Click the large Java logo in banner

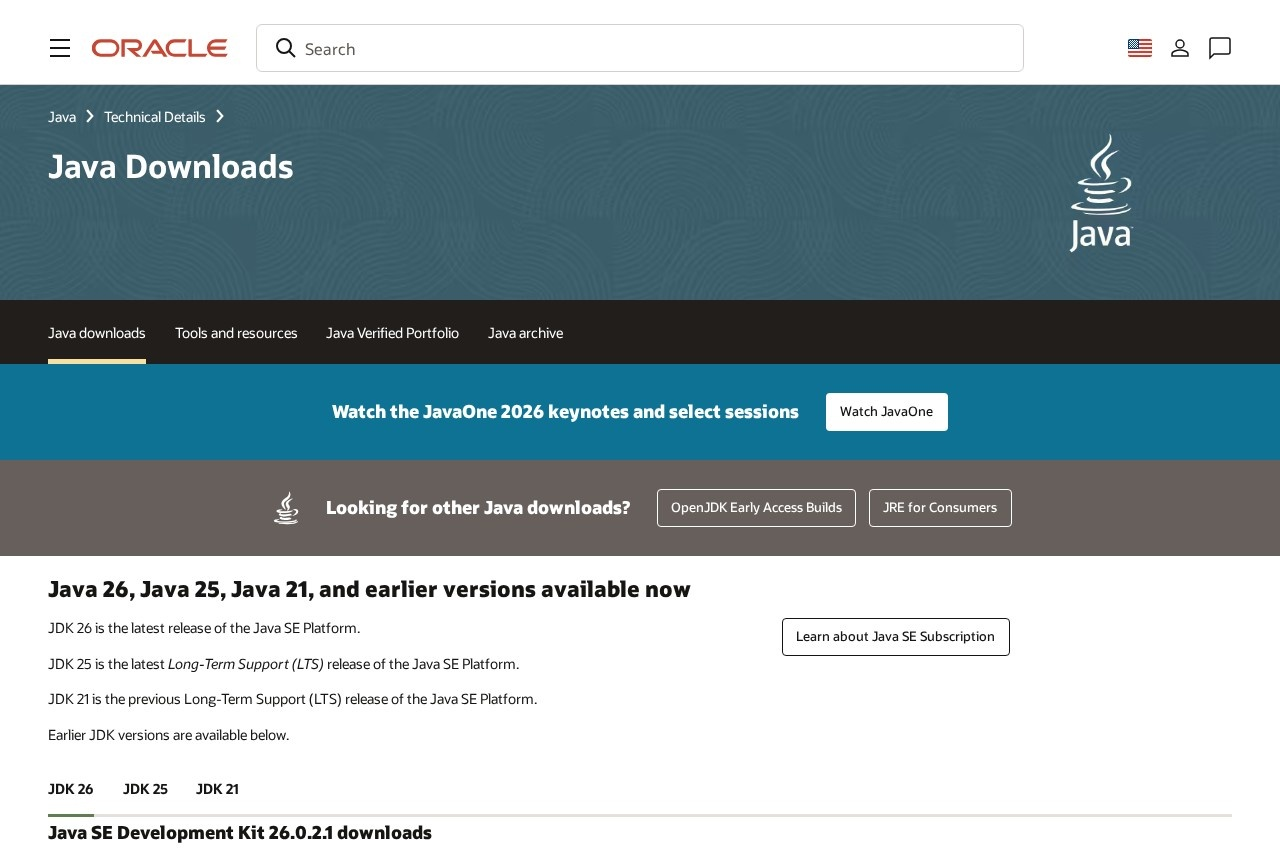pyautogui.click(x=1101, y=193)
